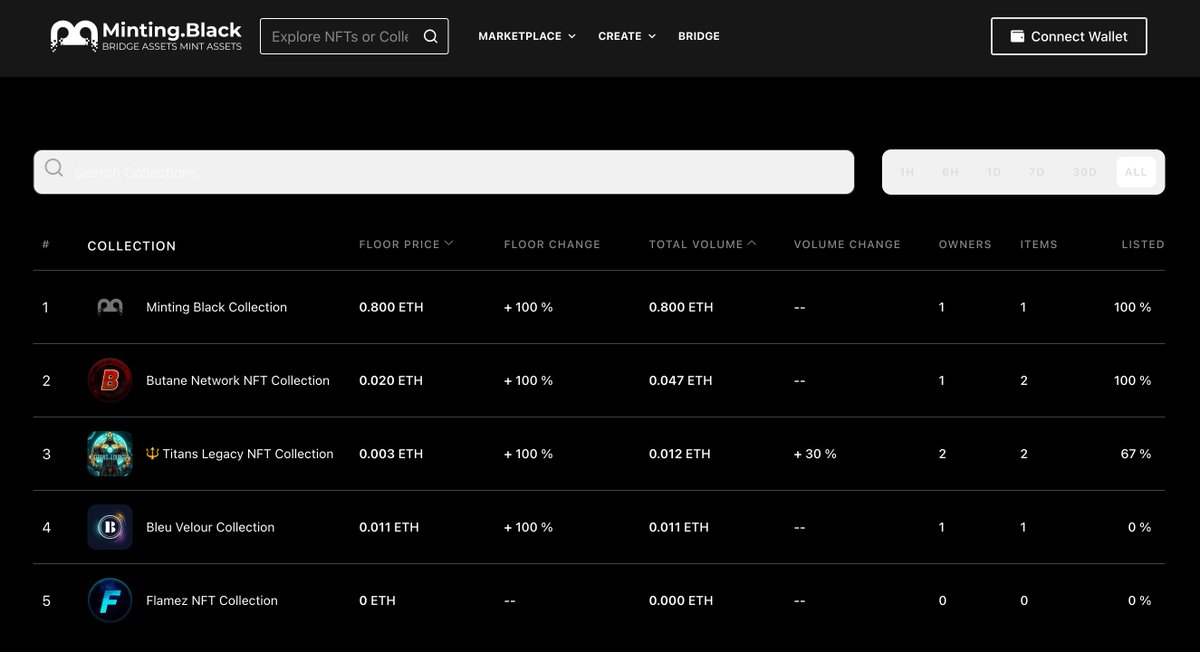Expand the Marketplace menu
The image size is (1200, 652).
click(x=527, y=36)
